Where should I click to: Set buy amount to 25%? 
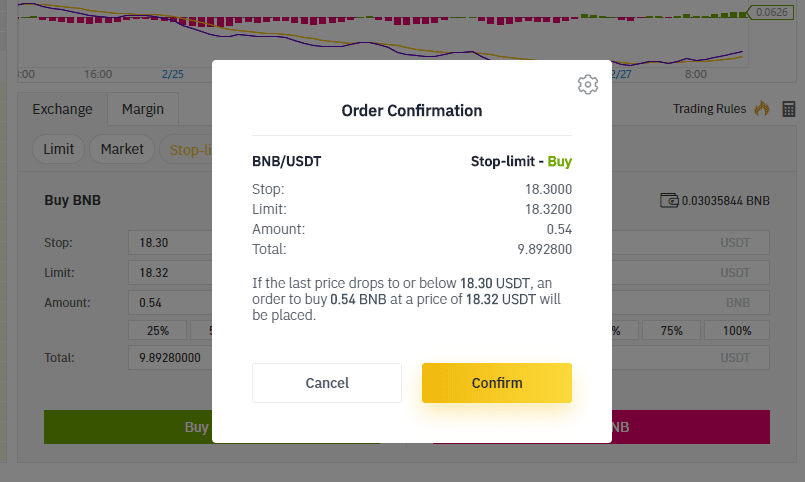[x=158, y=331]
